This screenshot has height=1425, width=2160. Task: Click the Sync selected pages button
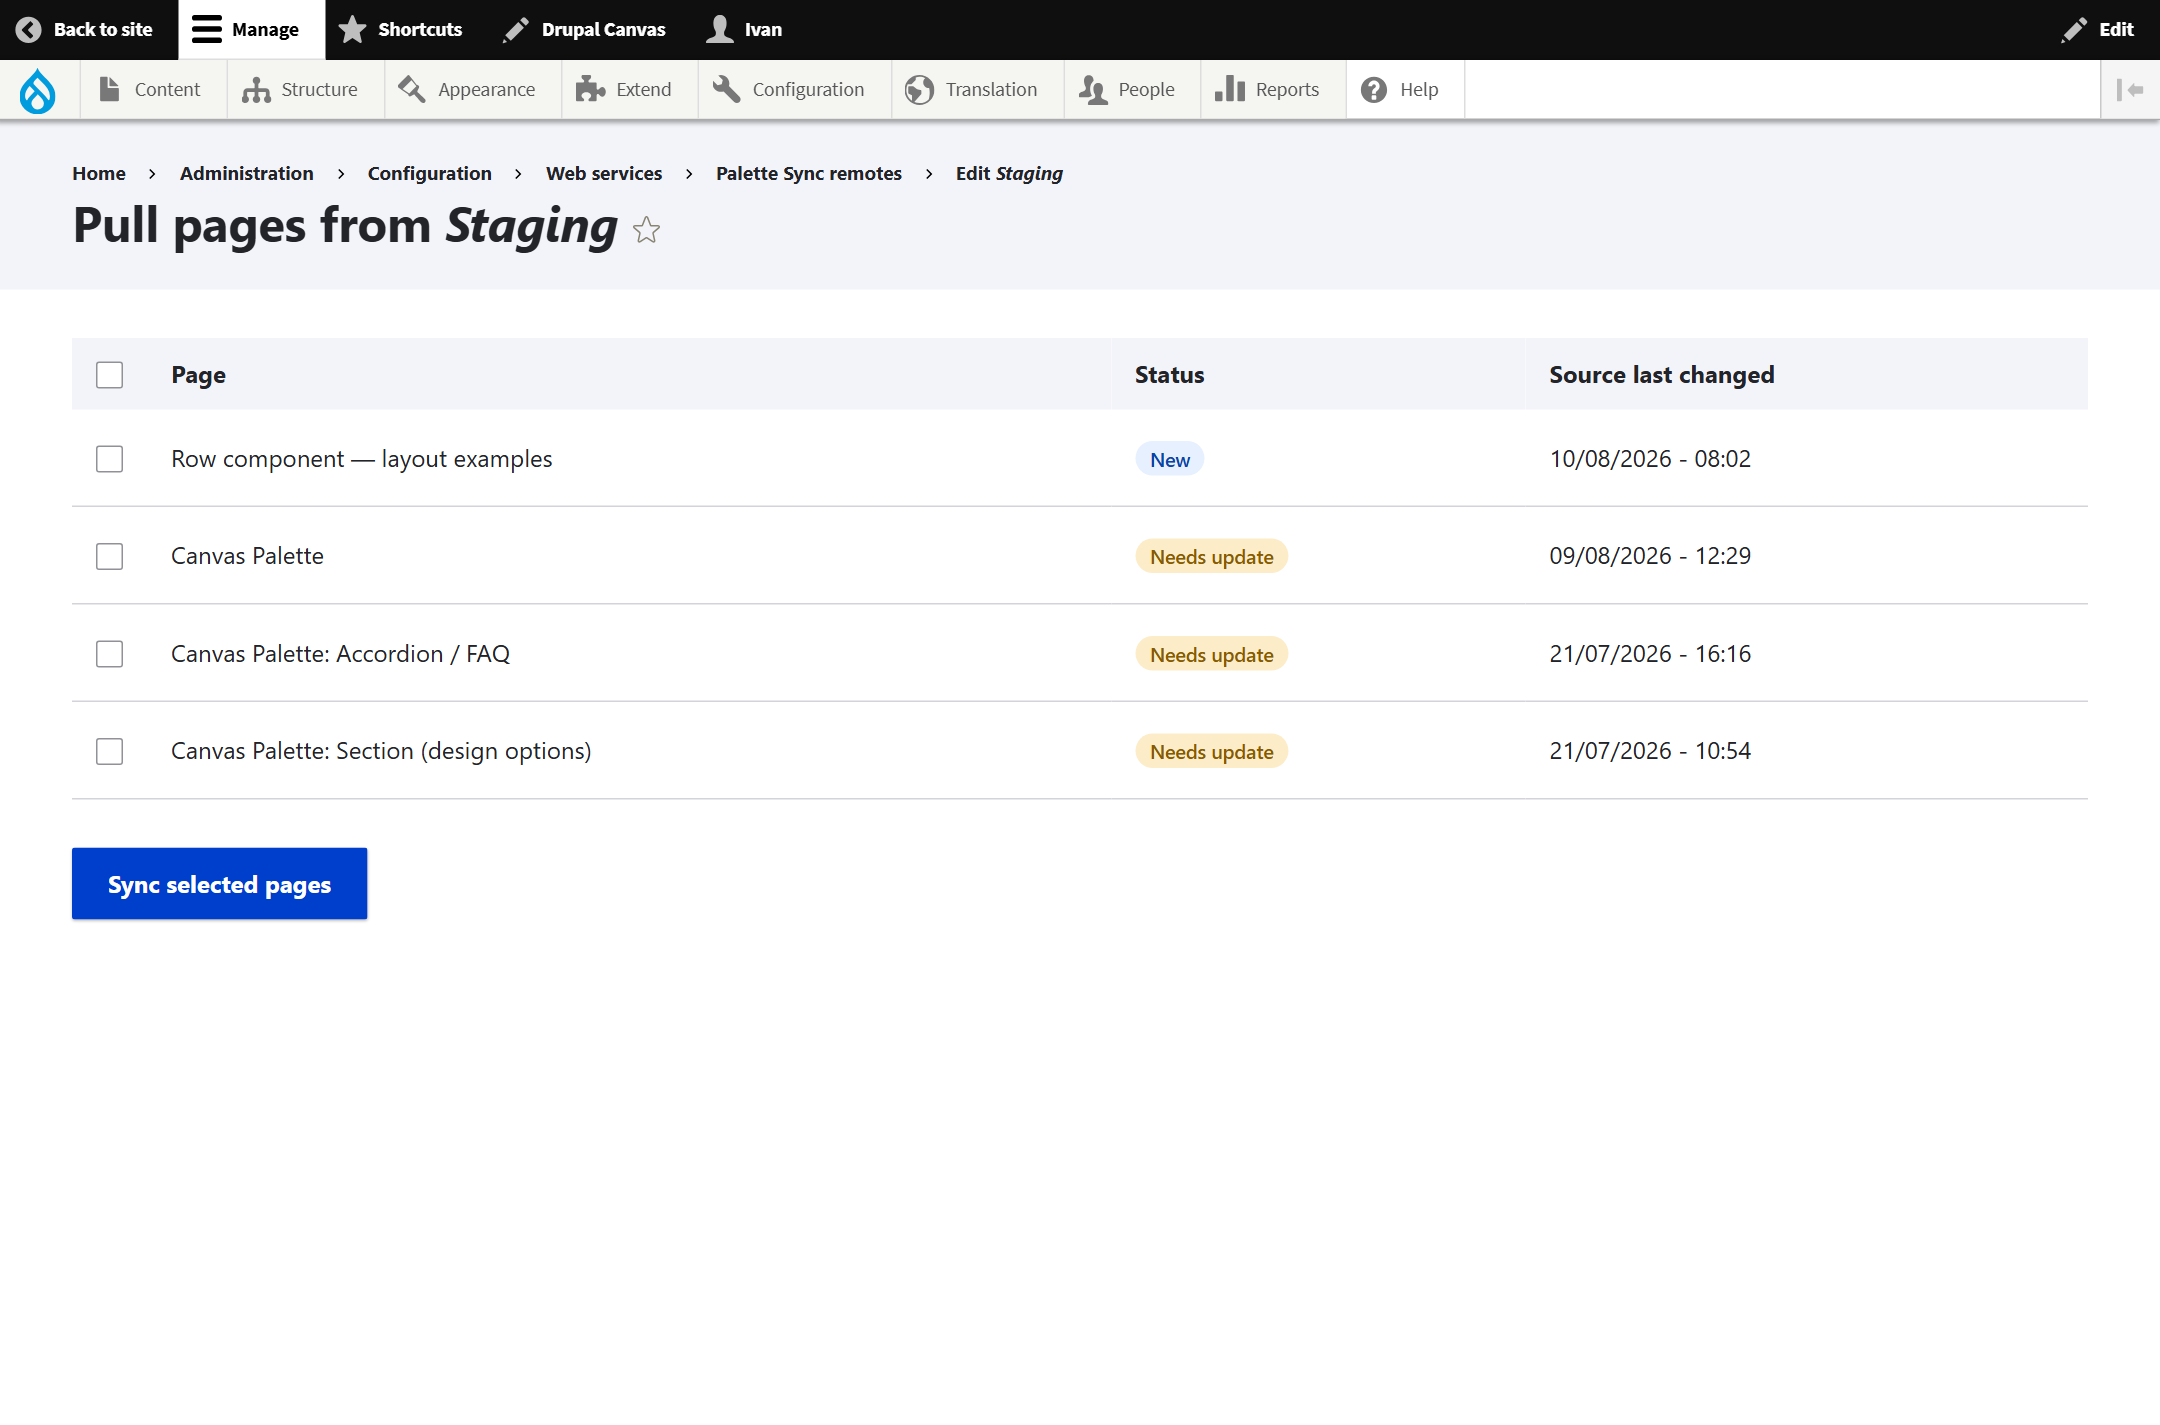(220, 884)
